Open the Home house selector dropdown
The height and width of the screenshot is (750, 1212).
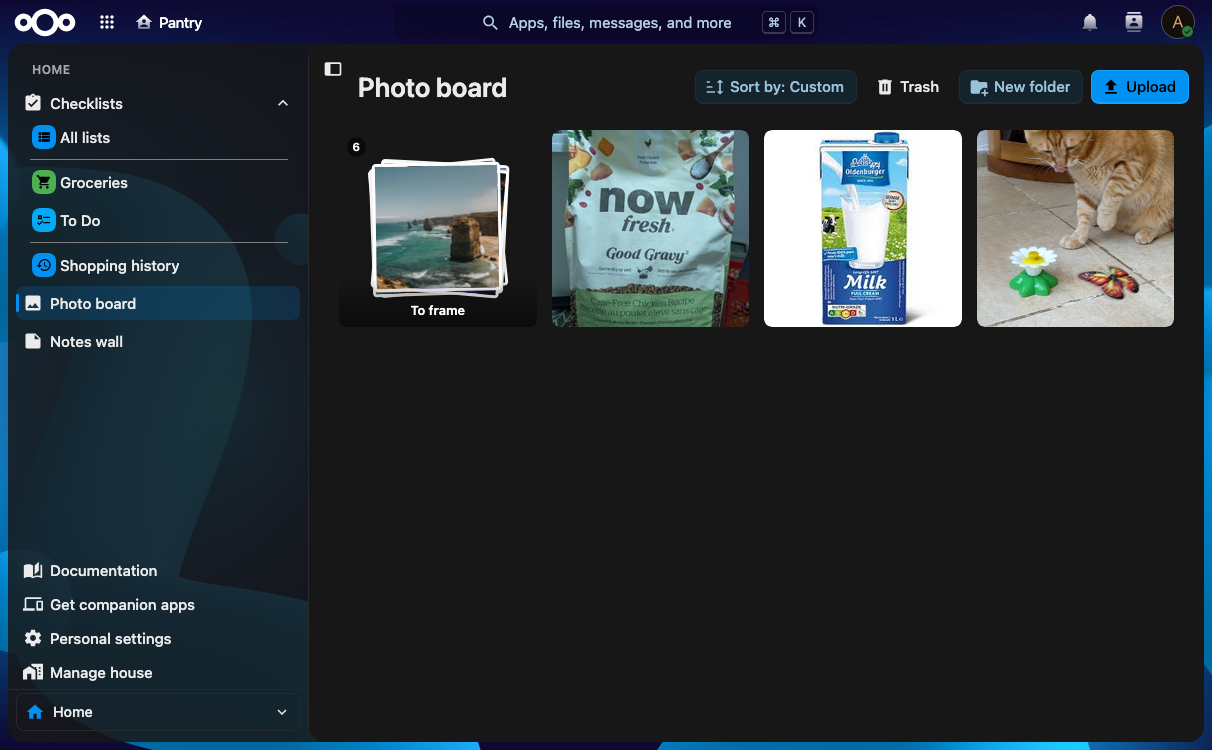[158, 712]
